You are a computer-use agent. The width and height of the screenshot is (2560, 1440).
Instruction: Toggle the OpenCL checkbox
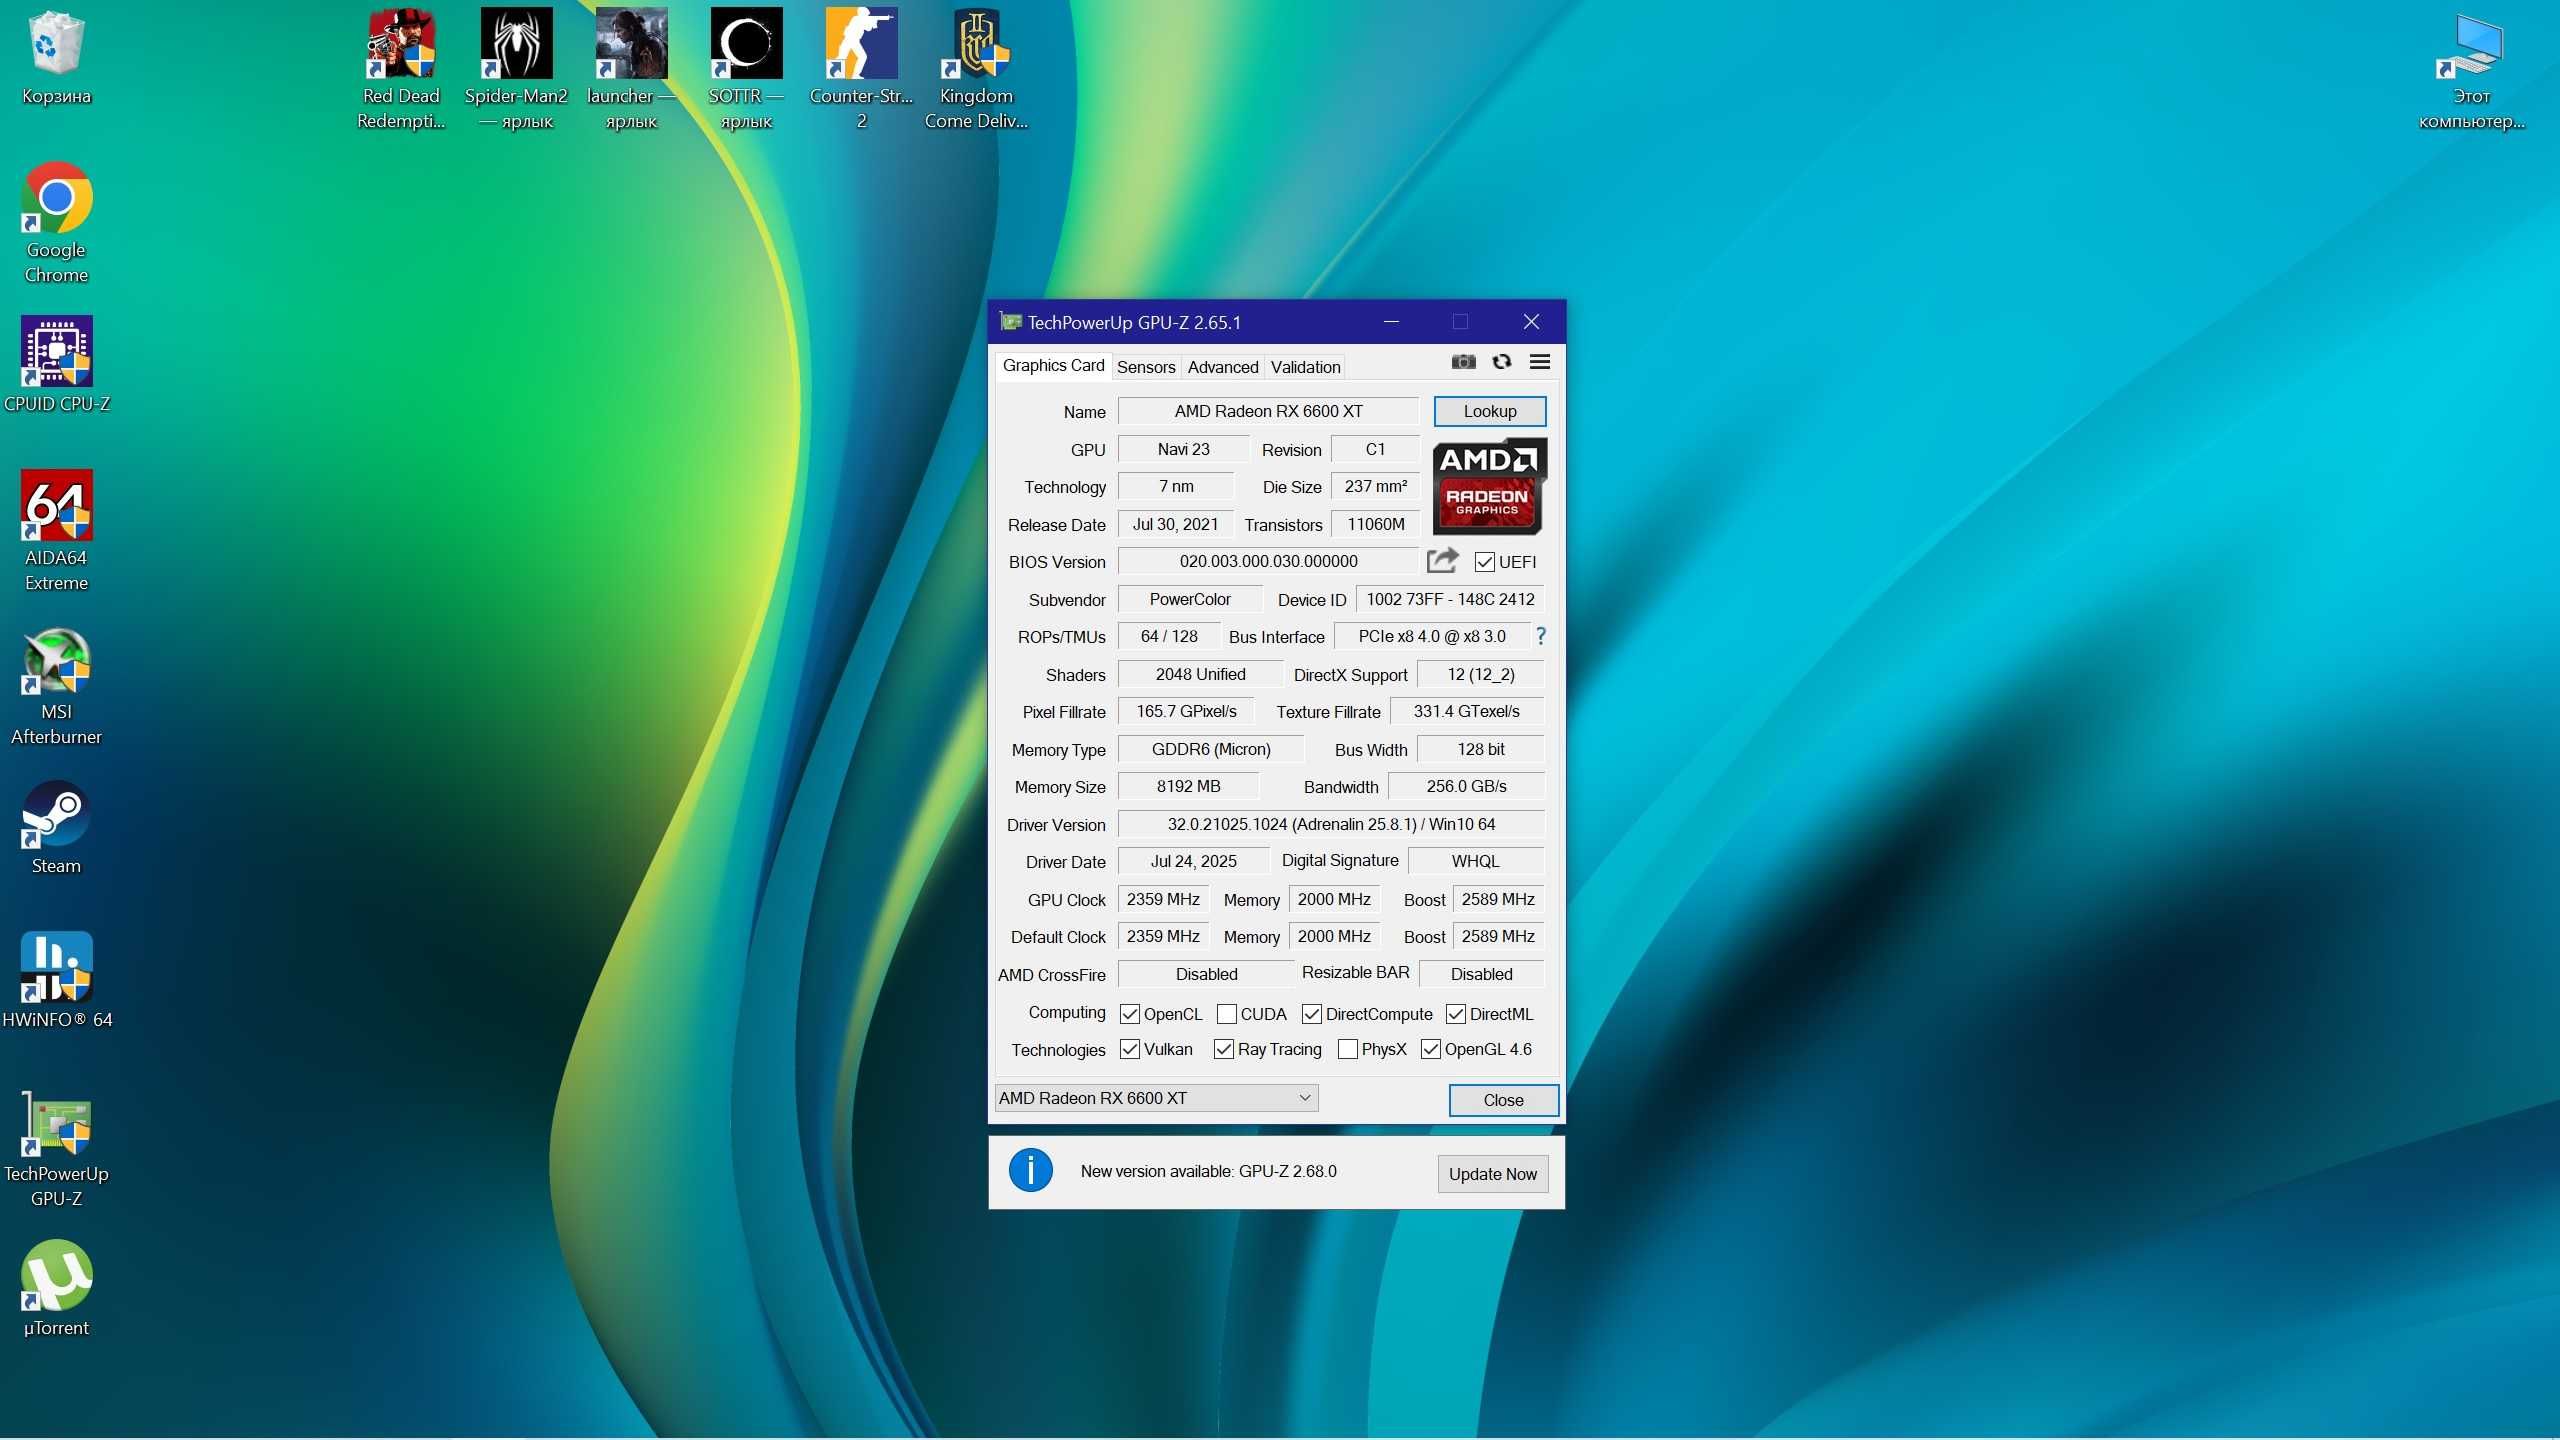point(1130,1014)
